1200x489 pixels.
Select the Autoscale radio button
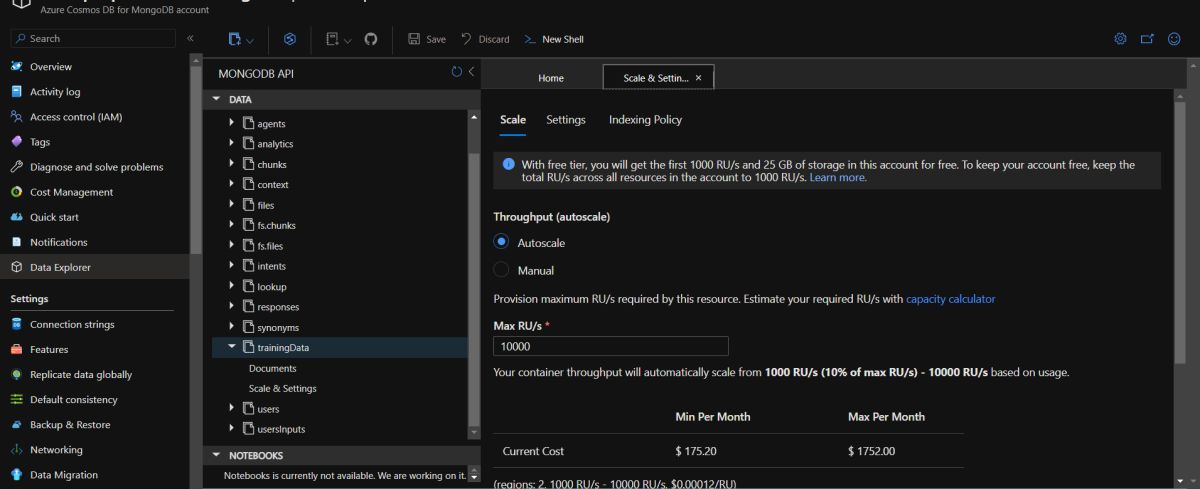pyautogui.click(x=502, y=242)
